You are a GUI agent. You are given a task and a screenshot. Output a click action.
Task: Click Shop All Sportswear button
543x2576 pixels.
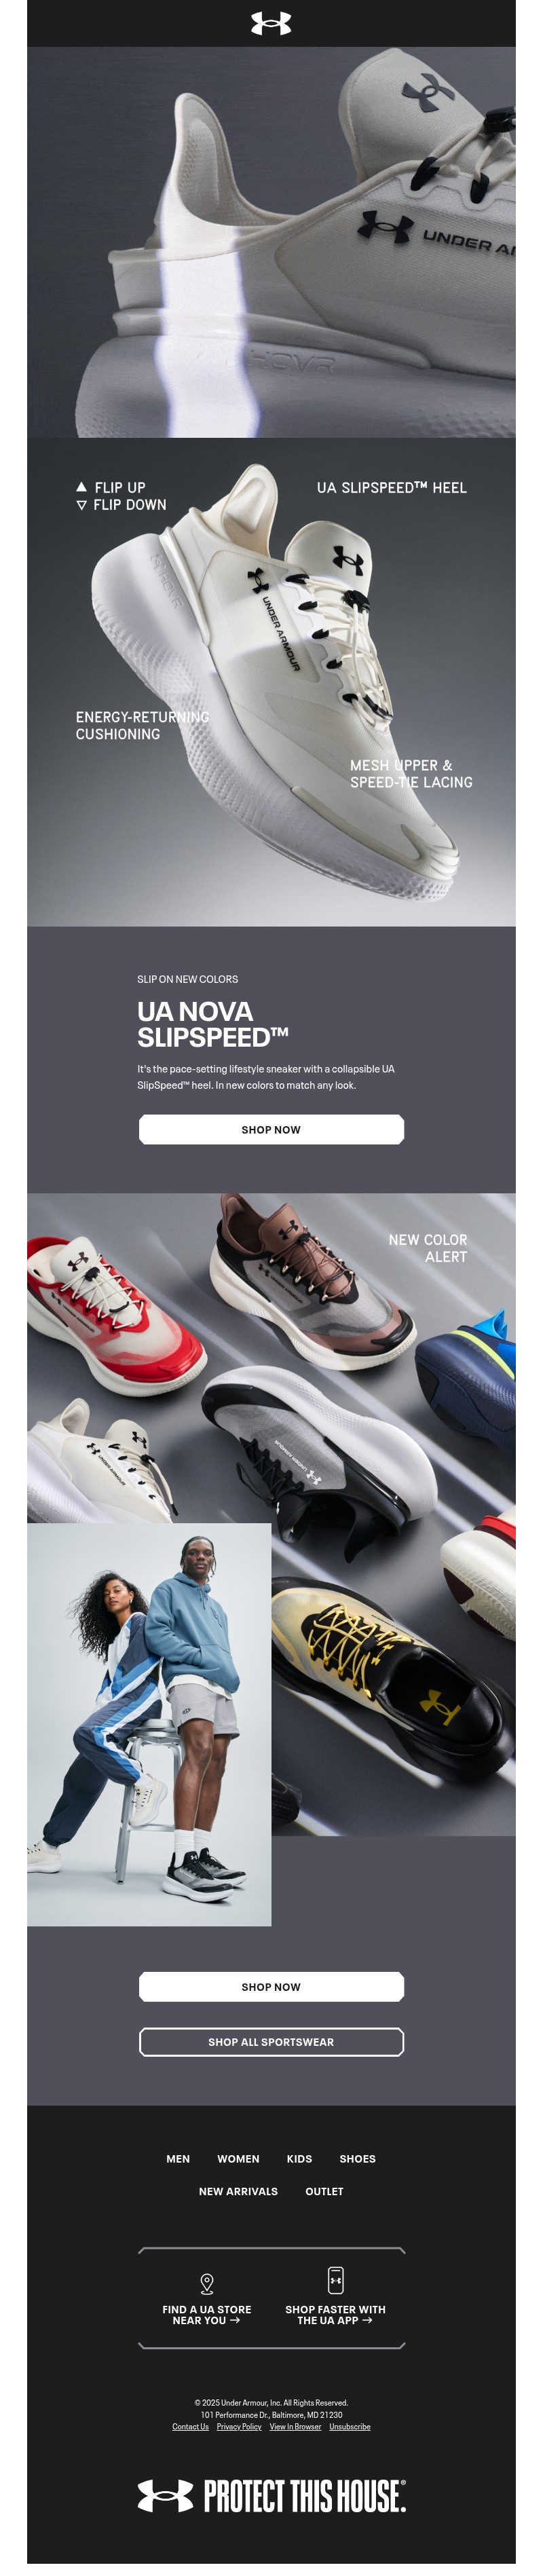(x=271, y=2042)
